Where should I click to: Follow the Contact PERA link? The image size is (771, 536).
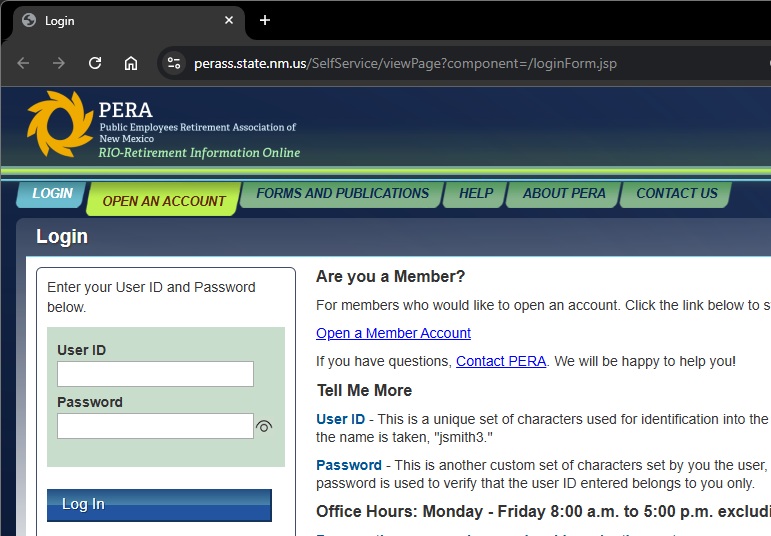pyautogui.click(x=501, y=361)
